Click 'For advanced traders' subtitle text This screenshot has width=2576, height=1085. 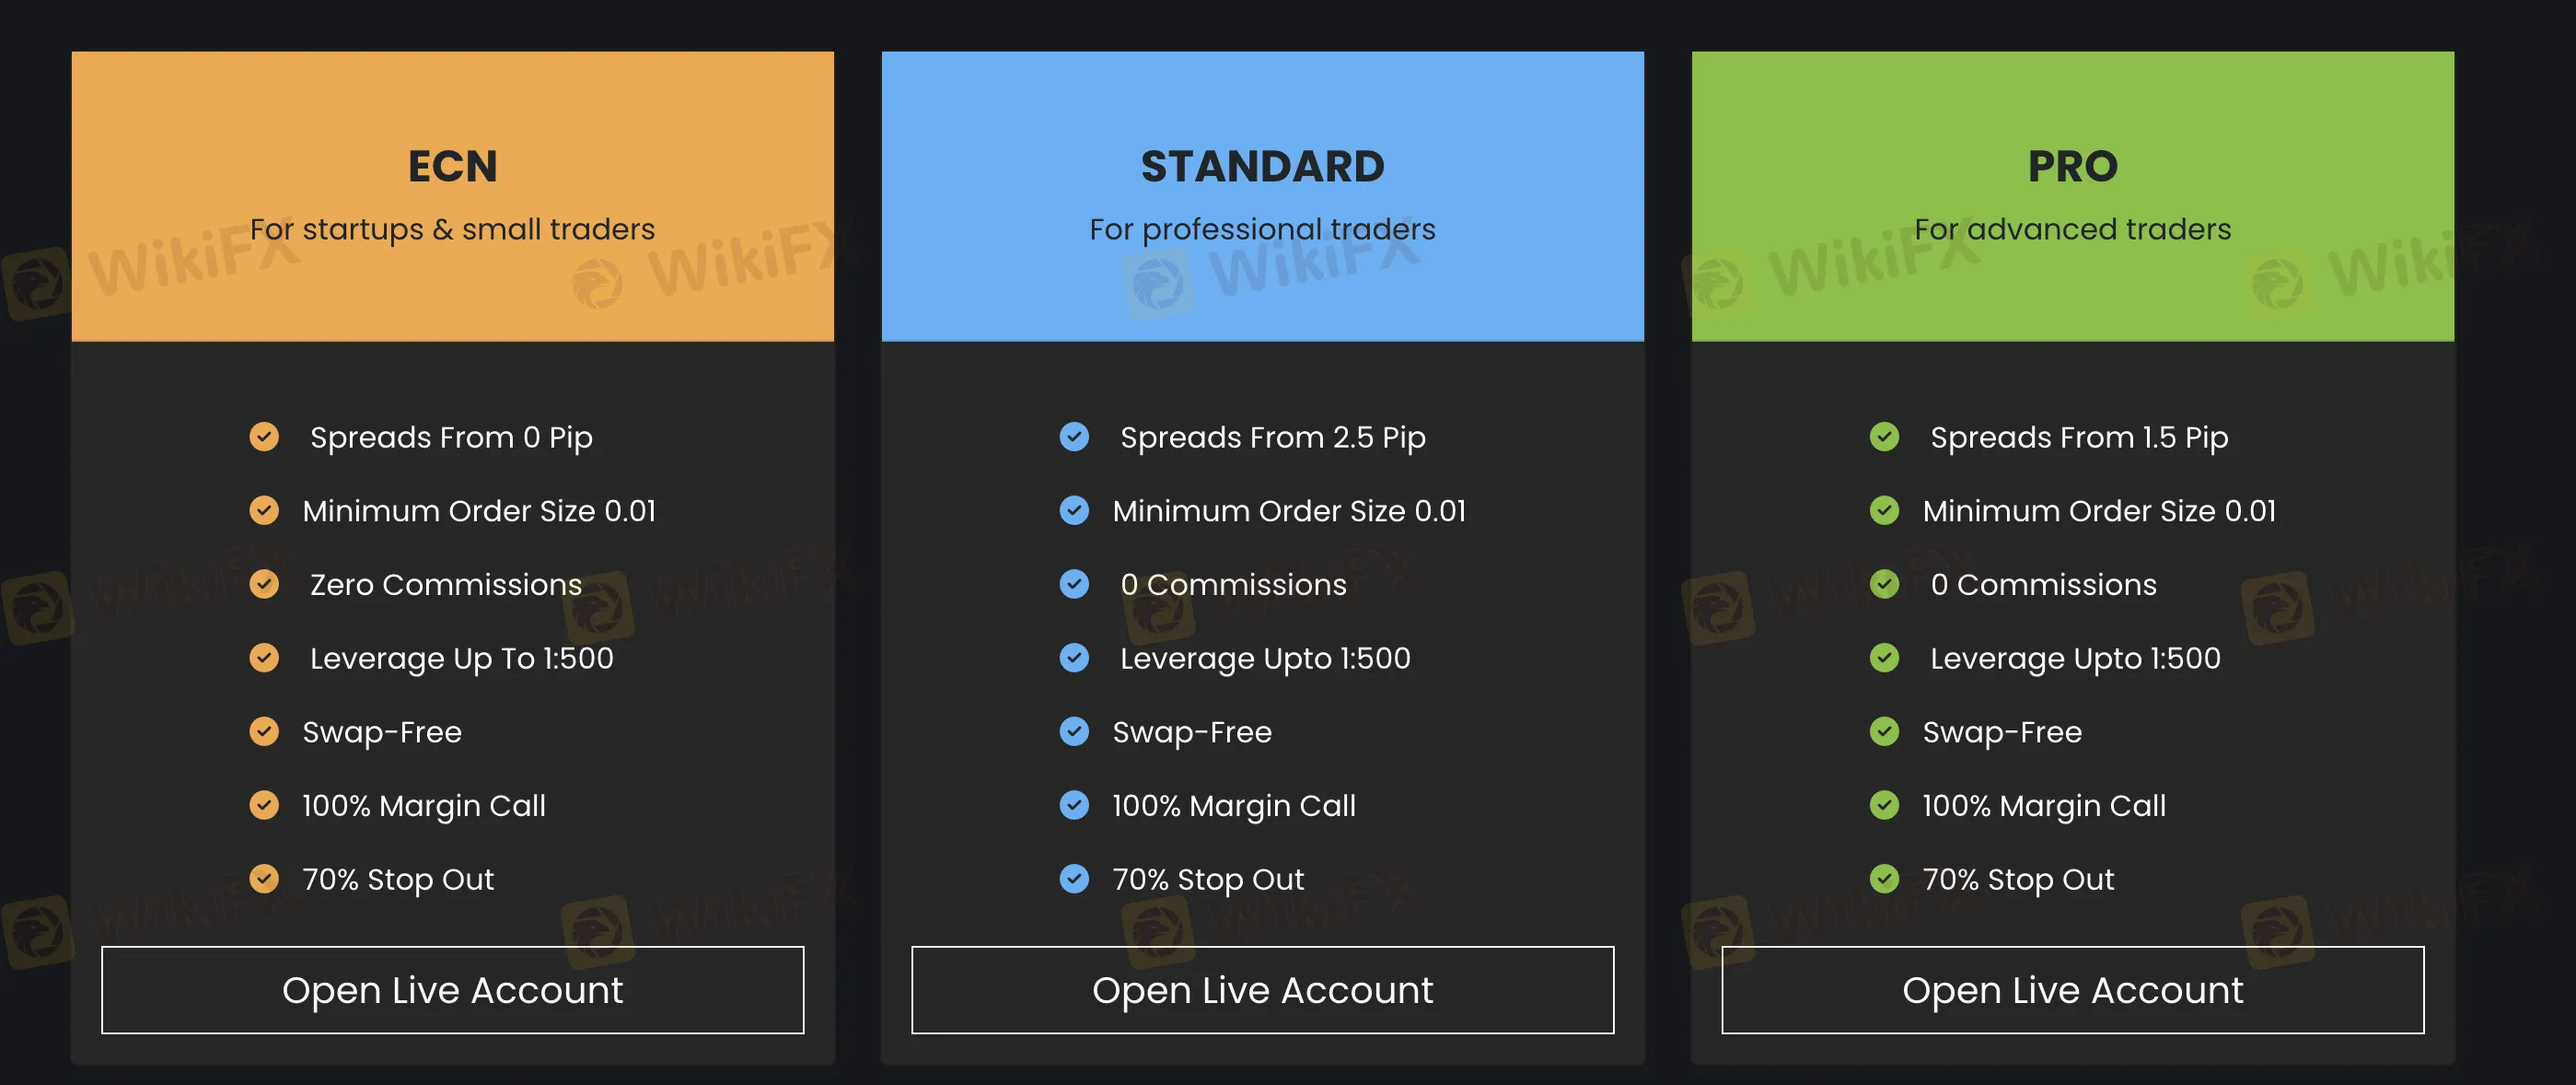2072,229
